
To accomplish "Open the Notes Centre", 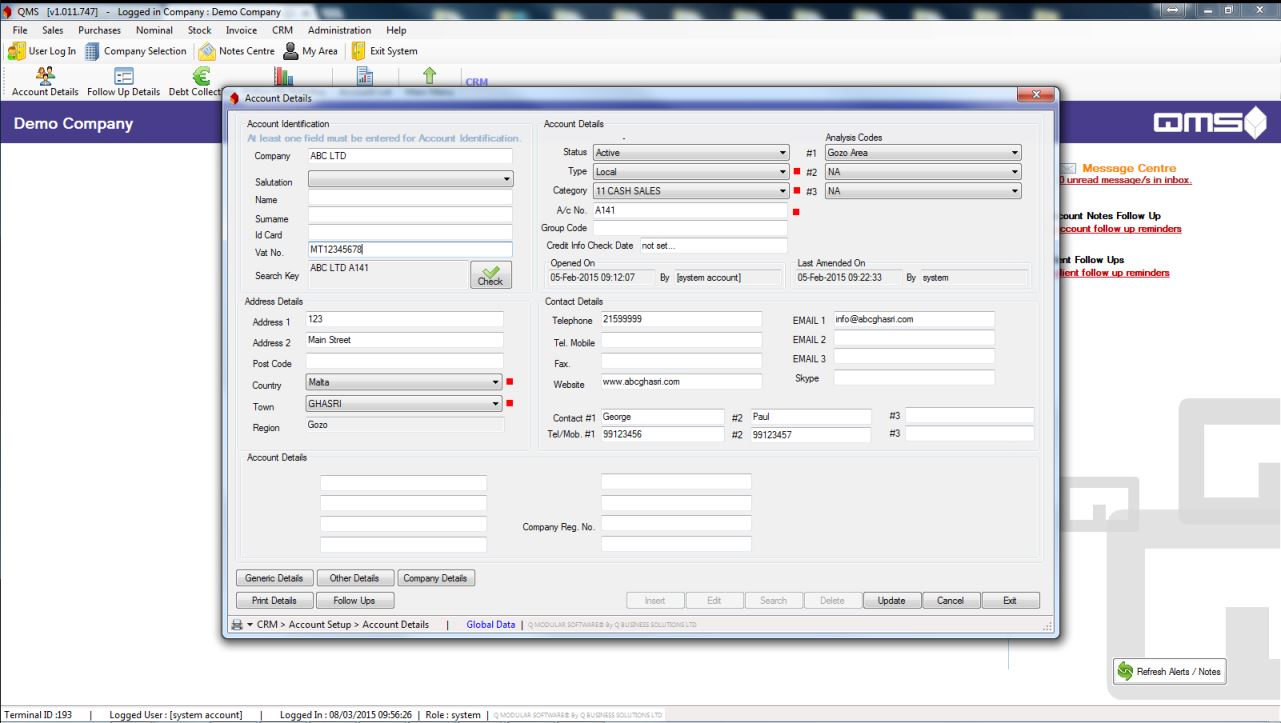I will [236, 51].
